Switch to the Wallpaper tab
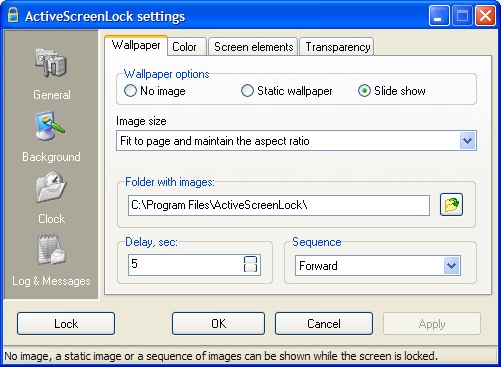Screen dimensions: 501x367 pyautogui.click(x=136, y=45)
